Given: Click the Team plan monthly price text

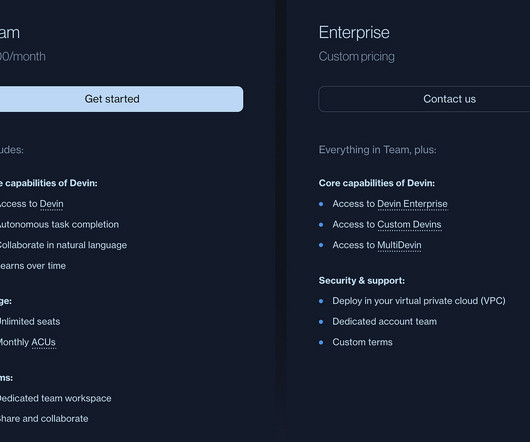Looking at the screenshot, I should click(x=23, y=56).
